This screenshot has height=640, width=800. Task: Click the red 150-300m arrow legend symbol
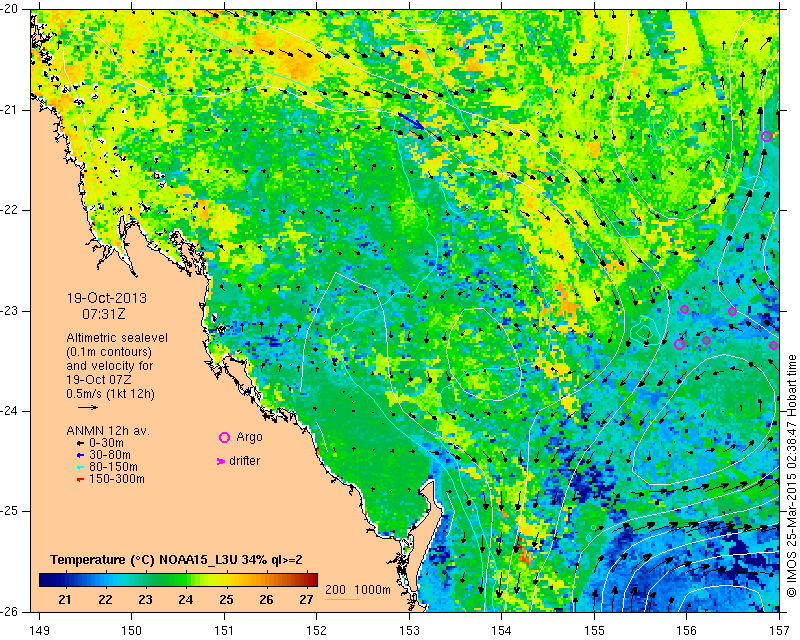point(80,480)
